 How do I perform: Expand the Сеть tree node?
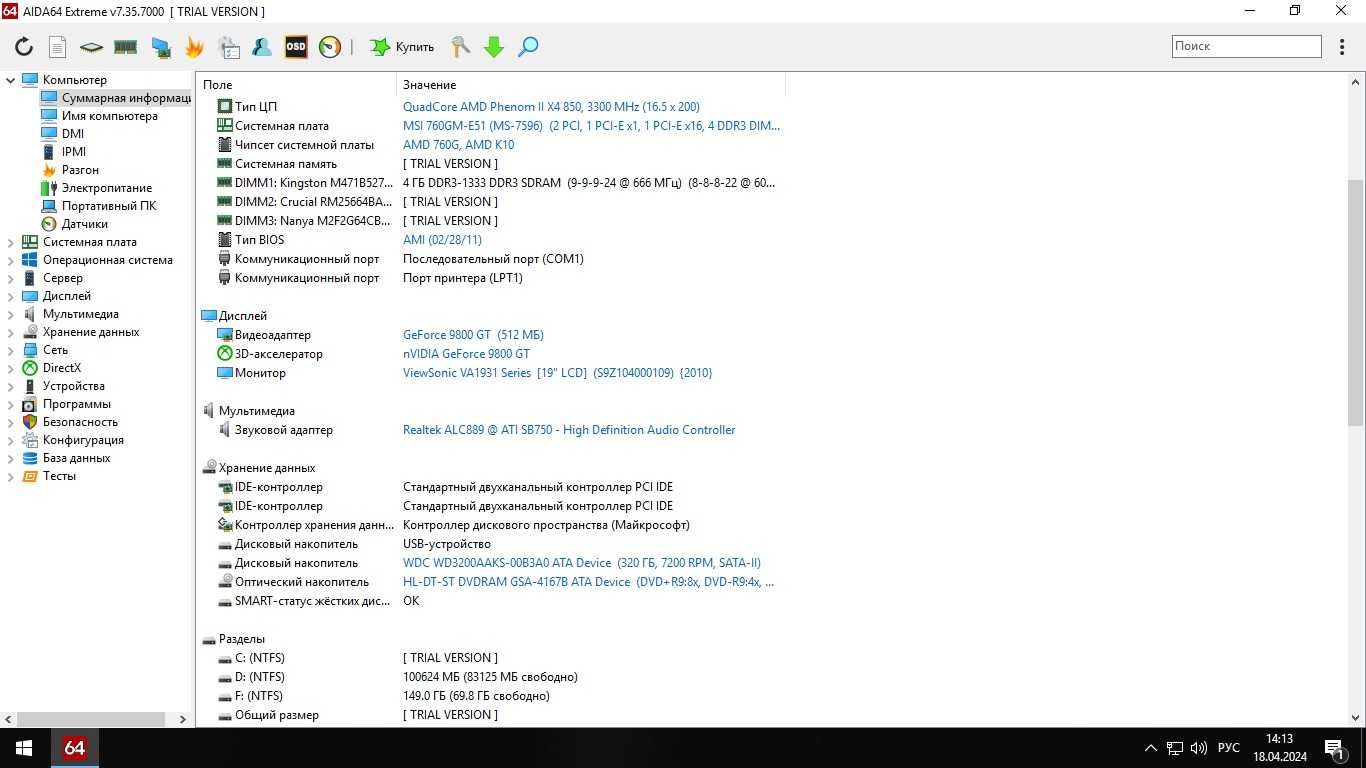tap(11, 350)
